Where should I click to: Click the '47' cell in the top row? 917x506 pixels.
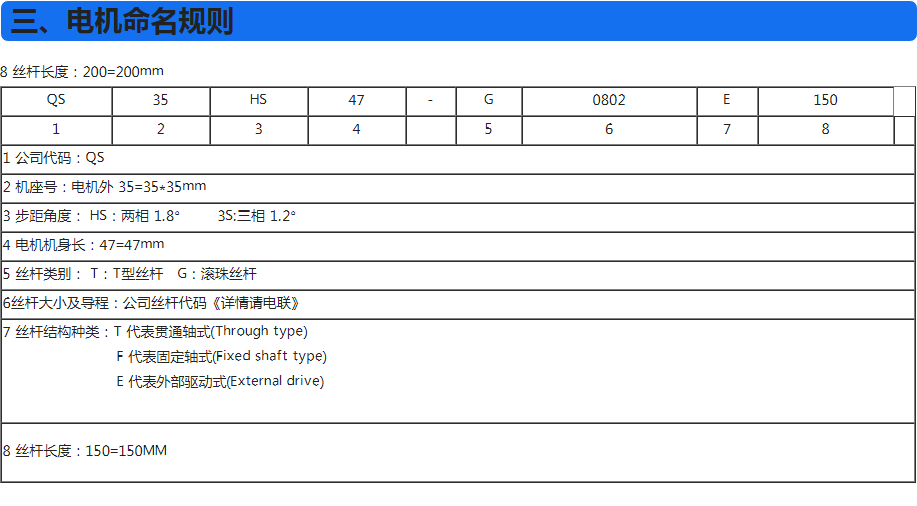coord(357,101)
